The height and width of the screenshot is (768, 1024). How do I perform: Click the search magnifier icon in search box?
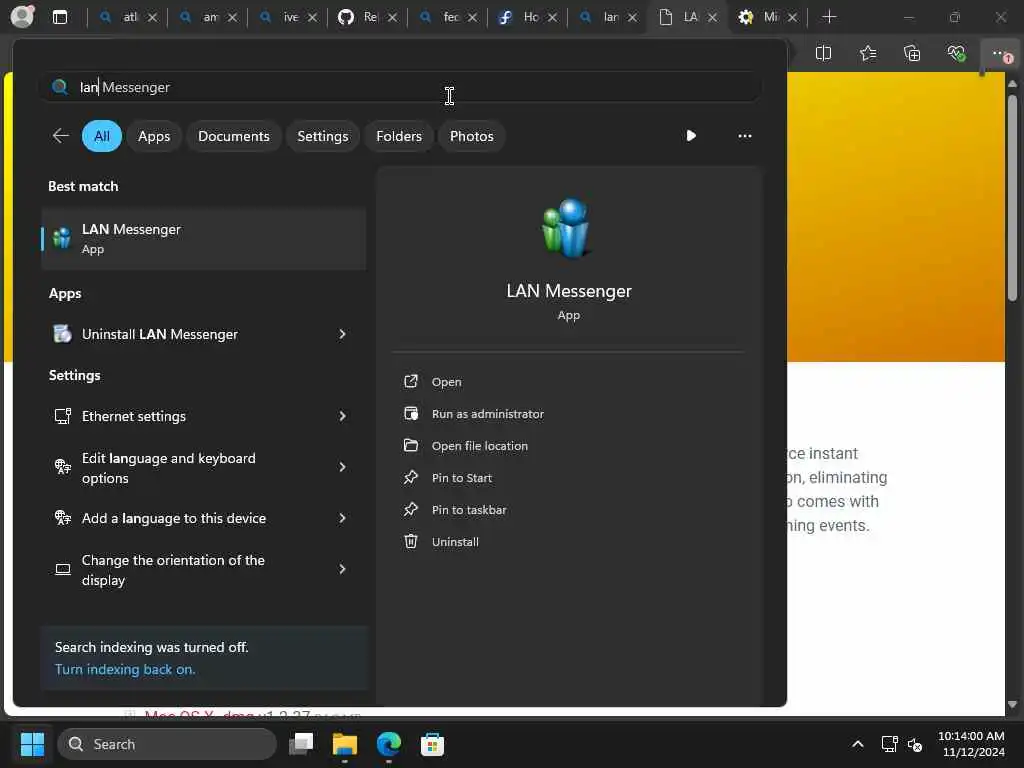pyautogui.click(x=60, y=87)
